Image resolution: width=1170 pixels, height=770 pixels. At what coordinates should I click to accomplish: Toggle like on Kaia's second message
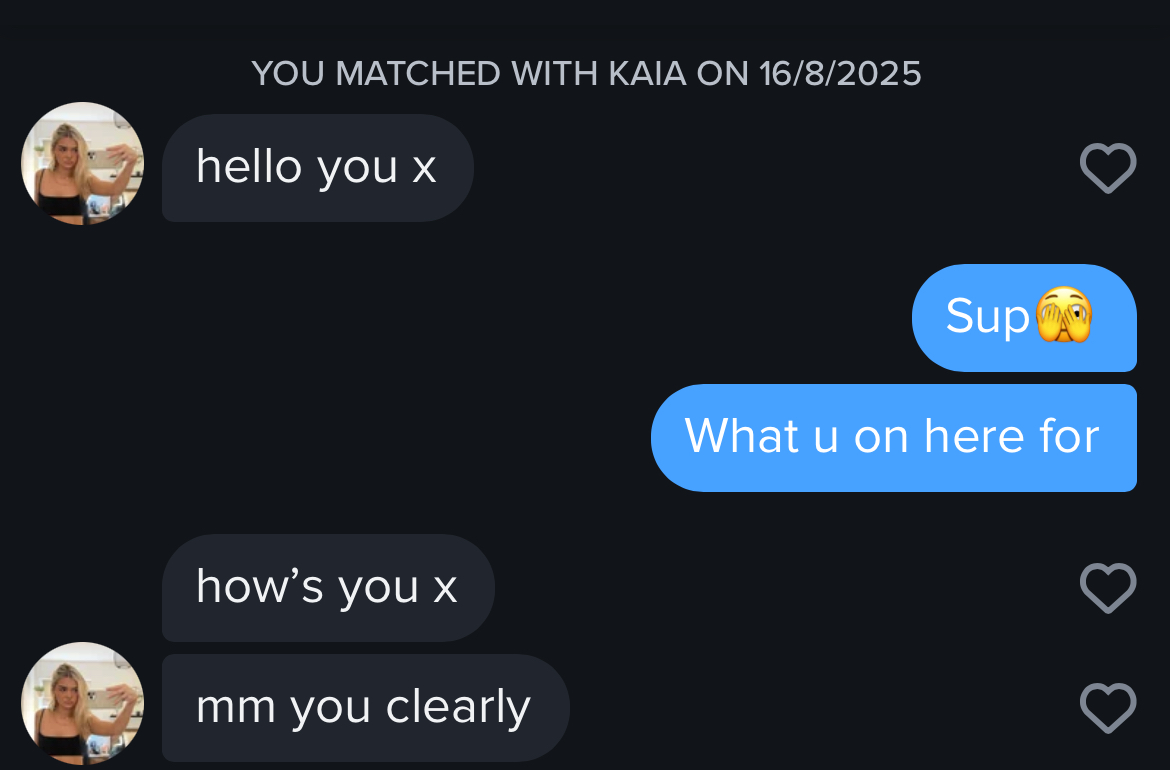tap(1108, 588)
